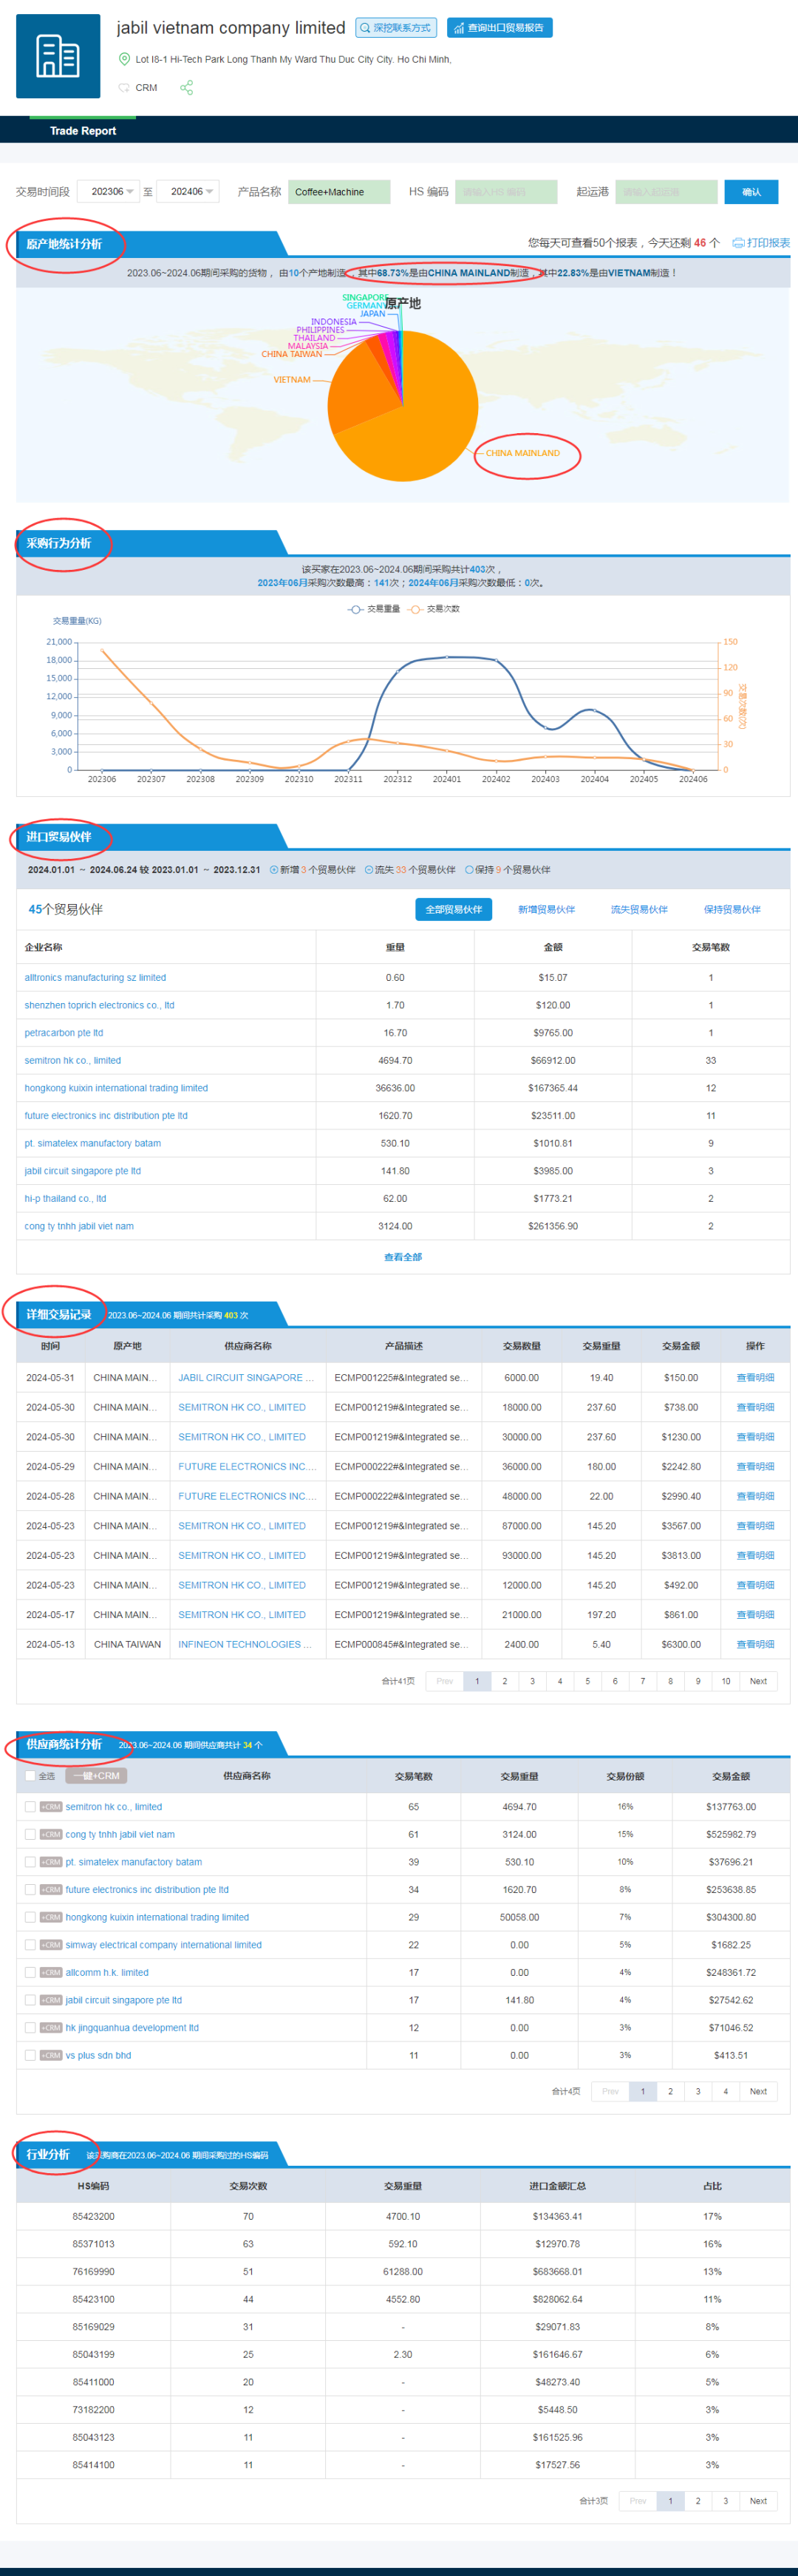Screen dimensions: 798x2576
Task: Open the Trade Report tab
Action: 83,131
